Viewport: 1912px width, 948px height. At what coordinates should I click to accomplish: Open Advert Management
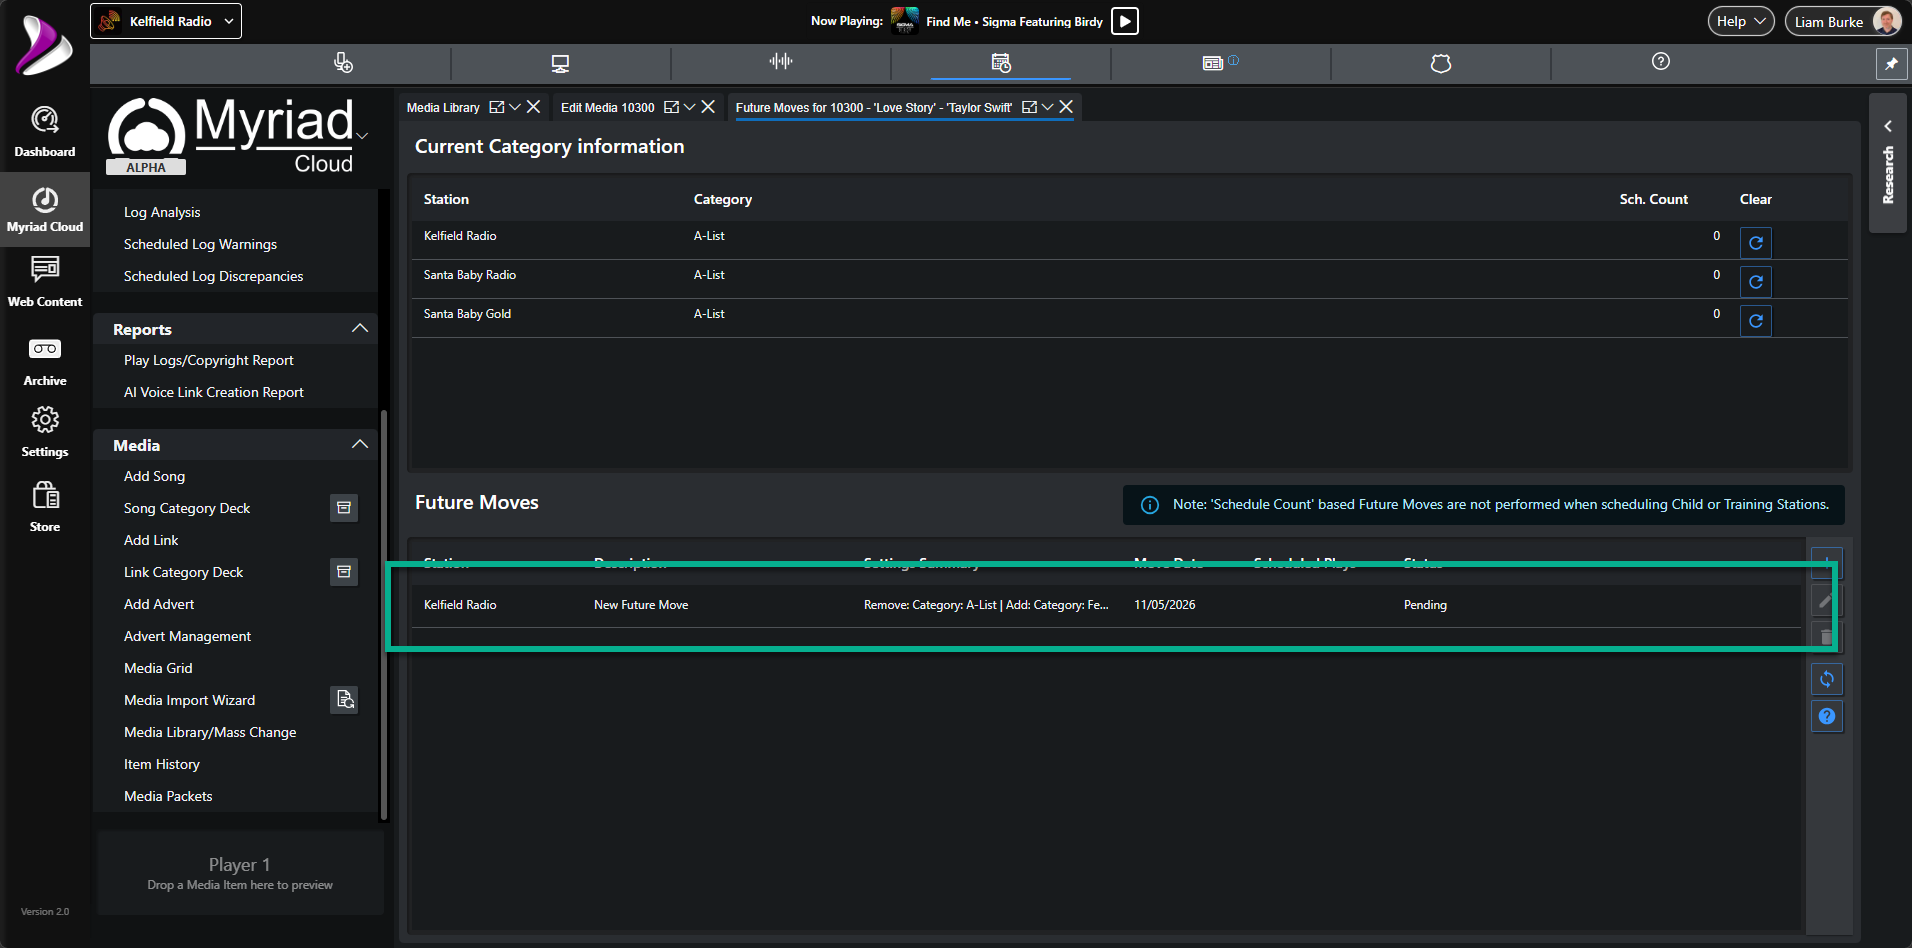[187, 636]
